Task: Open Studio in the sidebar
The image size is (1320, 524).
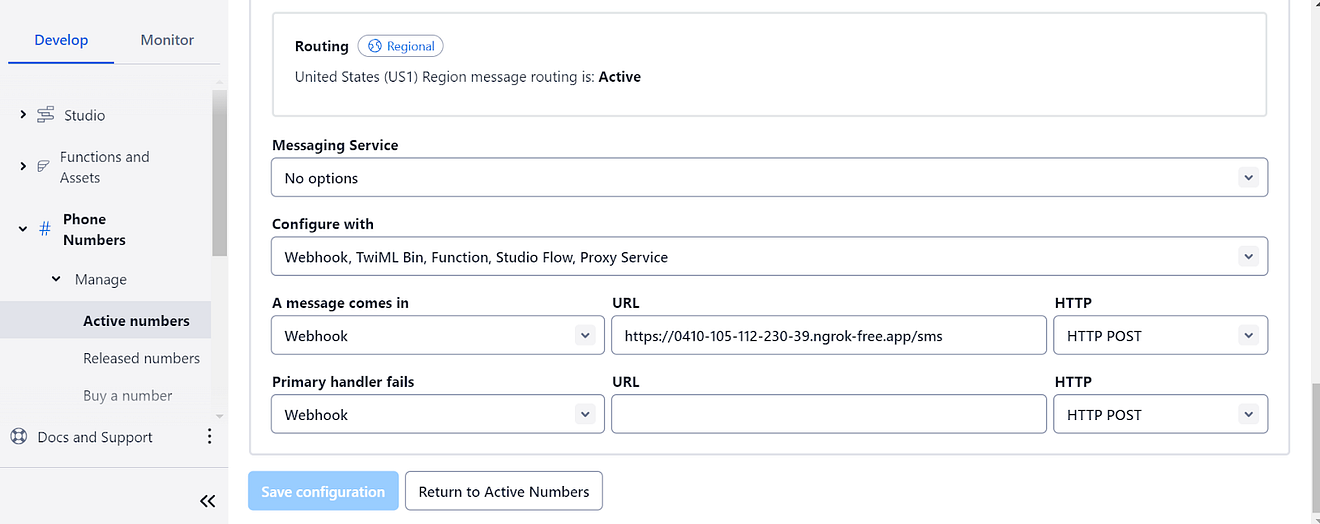Action: 85,115
